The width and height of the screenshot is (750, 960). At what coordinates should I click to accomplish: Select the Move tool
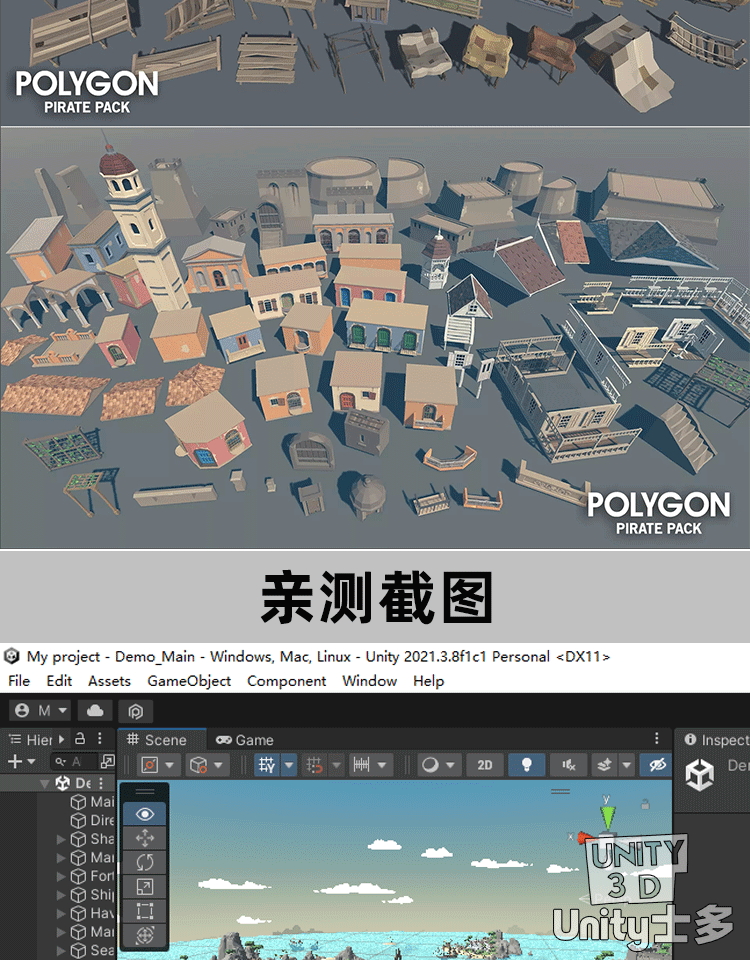click(x=144, y=838)
